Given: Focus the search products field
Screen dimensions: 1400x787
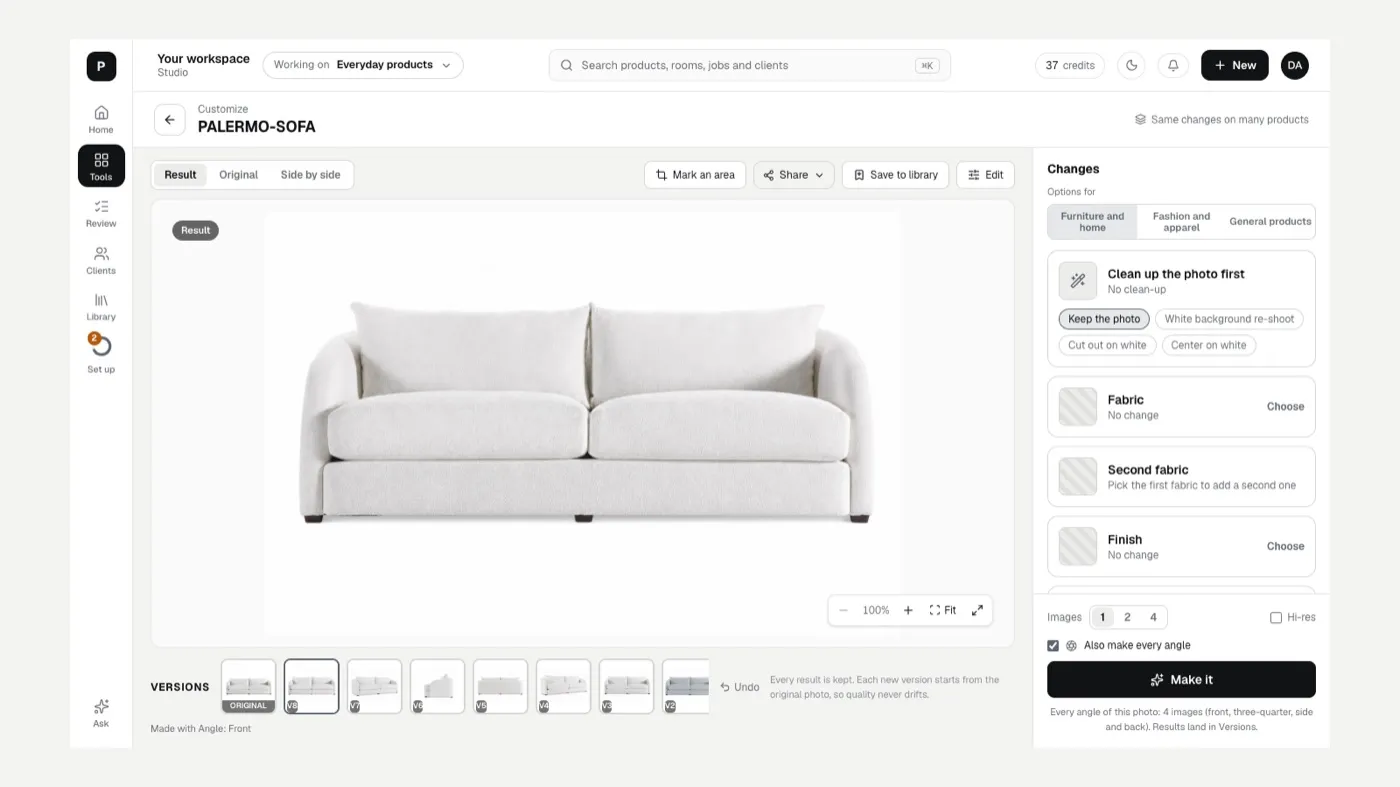Looking at the screenshot, I should click(x=750, y=65).
